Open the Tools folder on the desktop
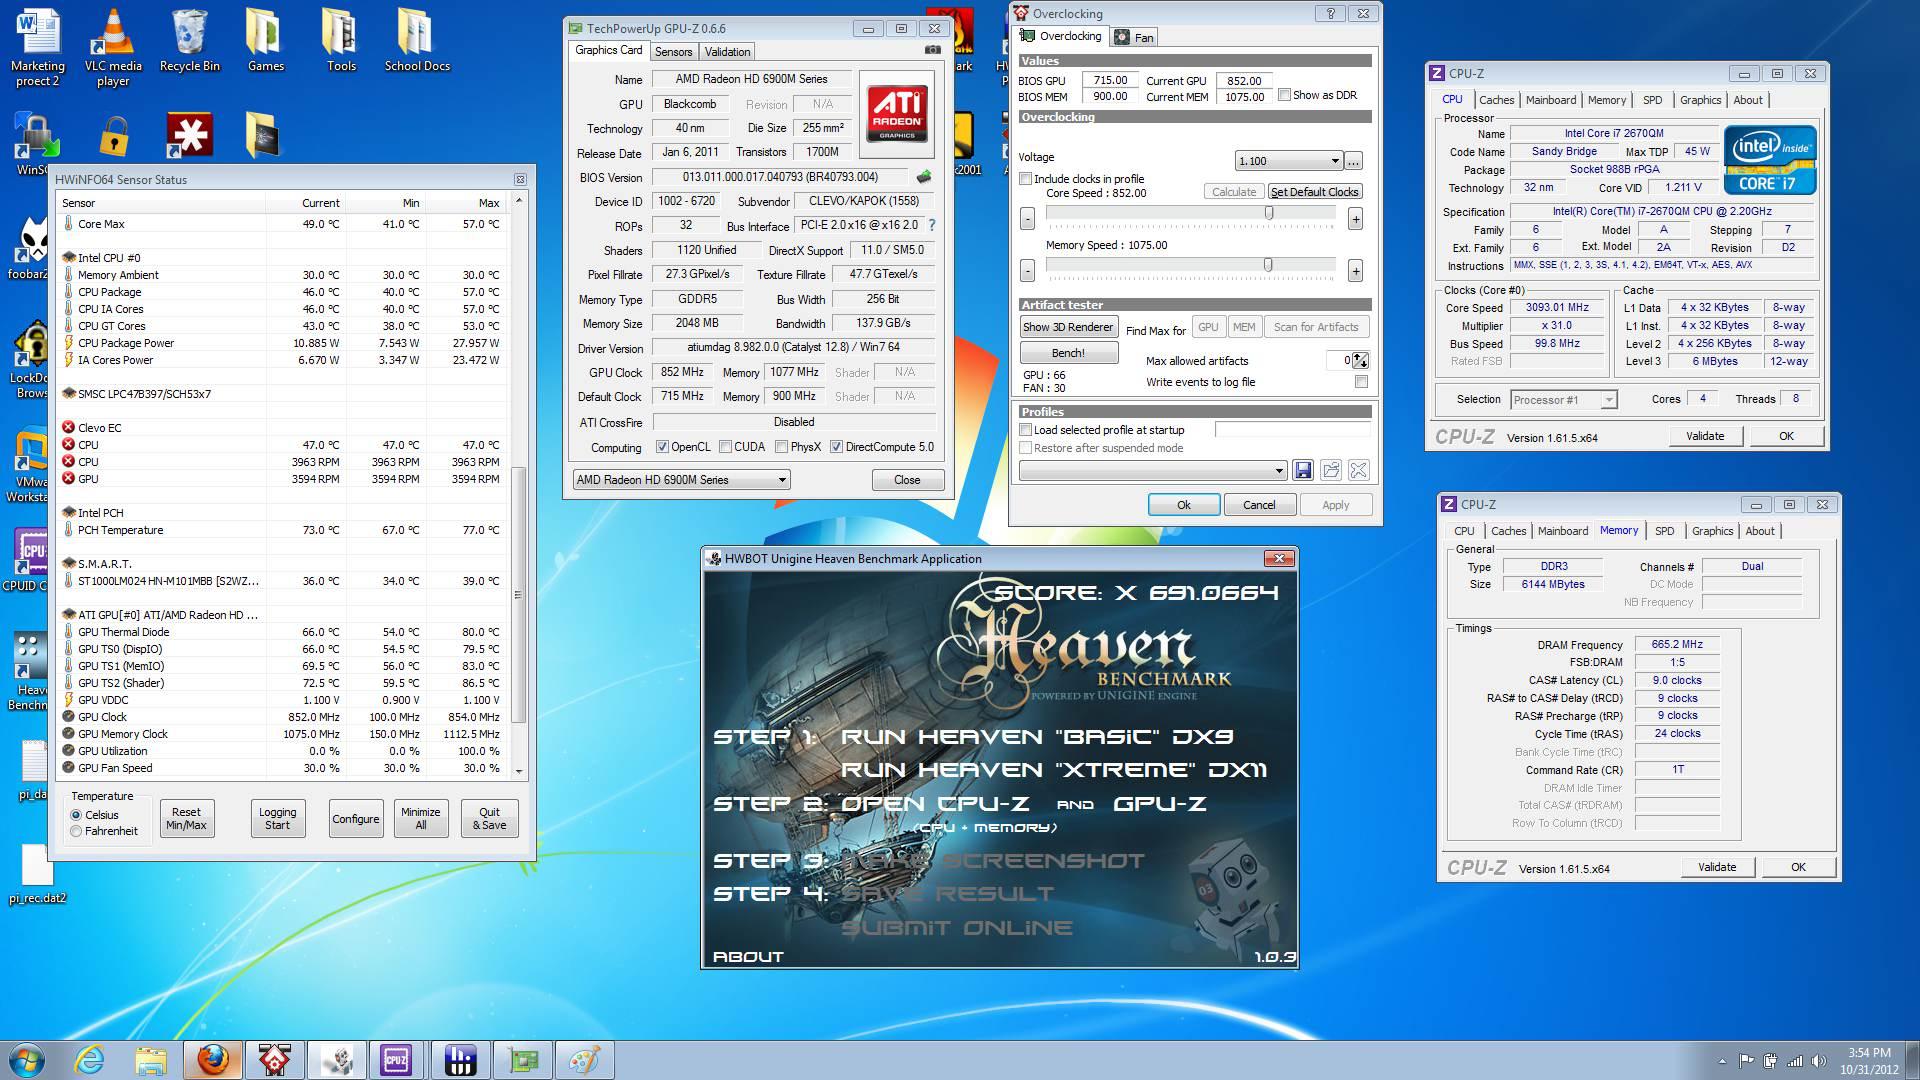Image resolution: width=1920 pixels, height=1080 pixels. pyautogui.click(x=341, y=40)
